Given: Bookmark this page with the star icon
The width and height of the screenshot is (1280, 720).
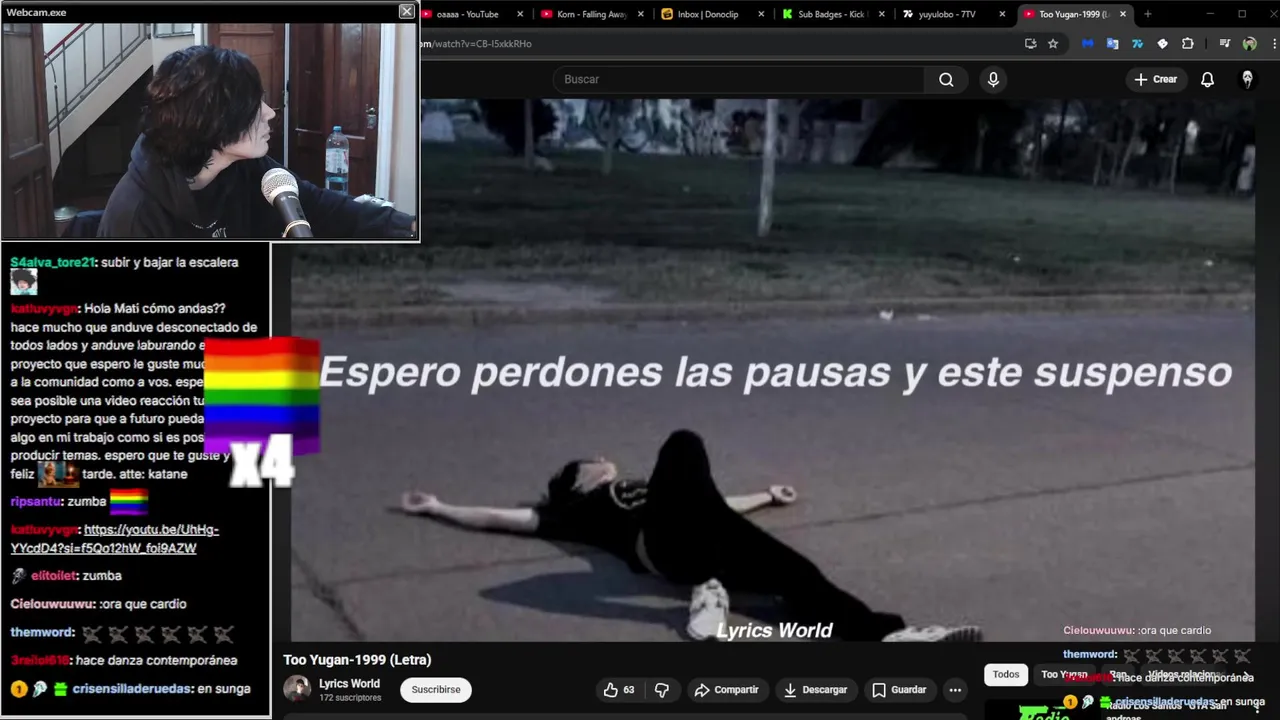Looking at the screenshot, I should coord(1053,44).
